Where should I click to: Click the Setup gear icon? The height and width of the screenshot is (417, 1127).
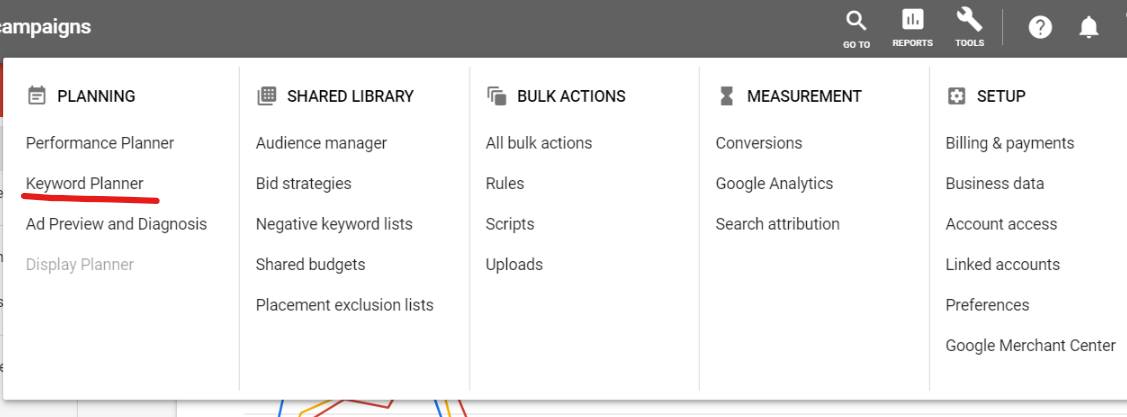[x=957, y=96]
